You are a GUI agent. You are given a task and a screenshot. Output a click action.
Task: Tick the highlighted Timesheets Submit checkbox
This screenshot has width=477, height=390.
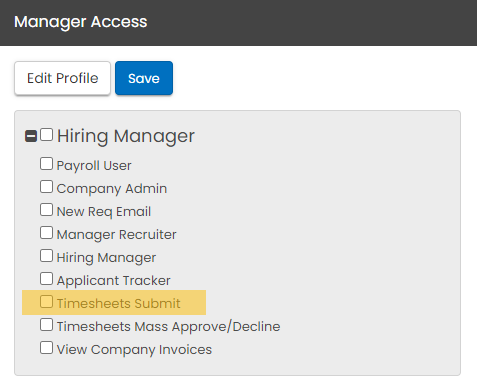coord(46,302)
